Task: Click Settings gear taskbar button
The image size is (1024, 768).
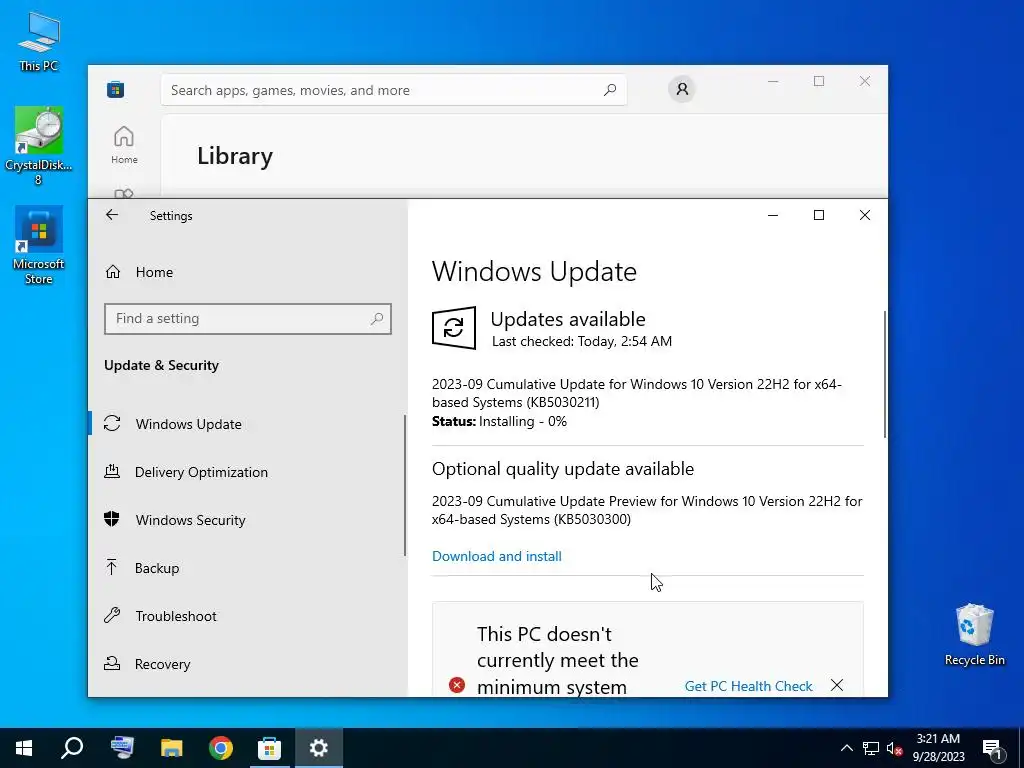Action: (319, 748)
